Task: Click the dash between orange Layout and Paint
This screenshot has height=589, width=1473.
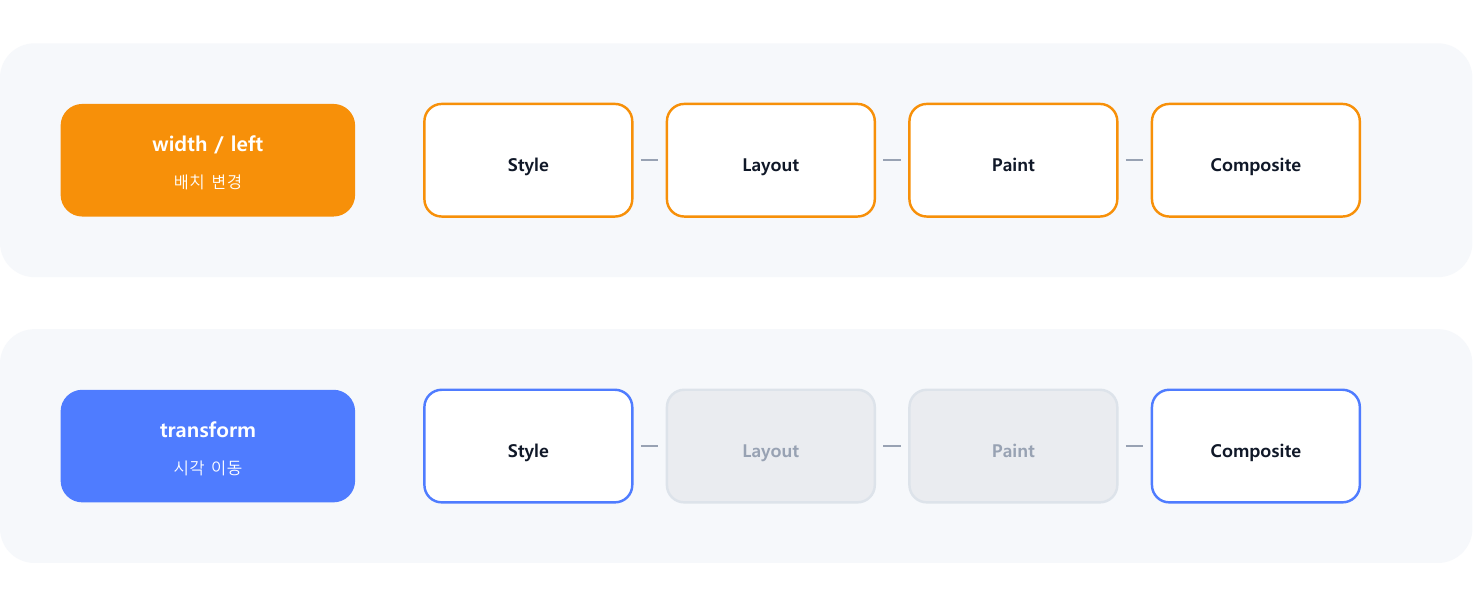Action: 892,160
